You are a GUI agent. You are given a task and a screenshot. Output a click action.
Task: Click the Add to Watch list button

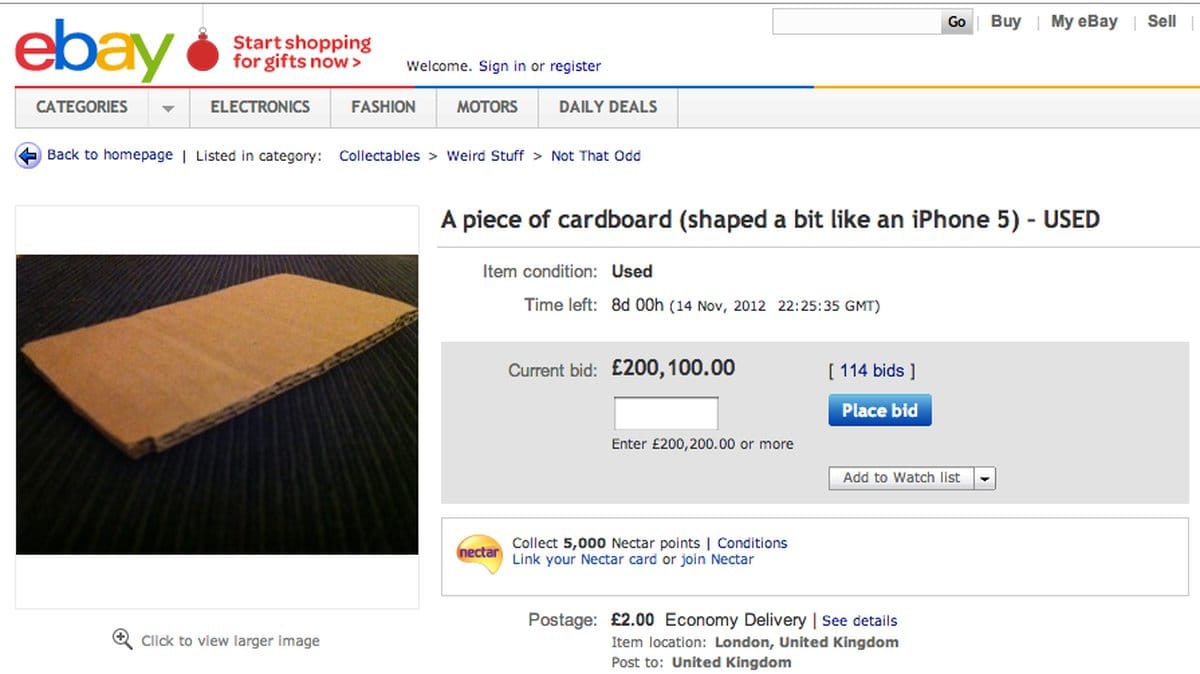point(901,478)
